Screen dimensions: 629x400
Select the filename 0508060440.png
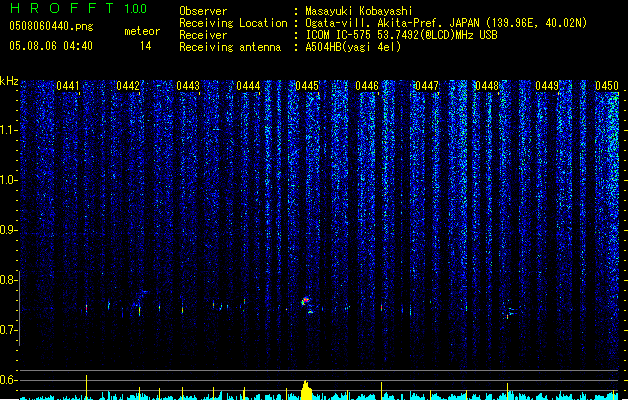tap(51, 26)
